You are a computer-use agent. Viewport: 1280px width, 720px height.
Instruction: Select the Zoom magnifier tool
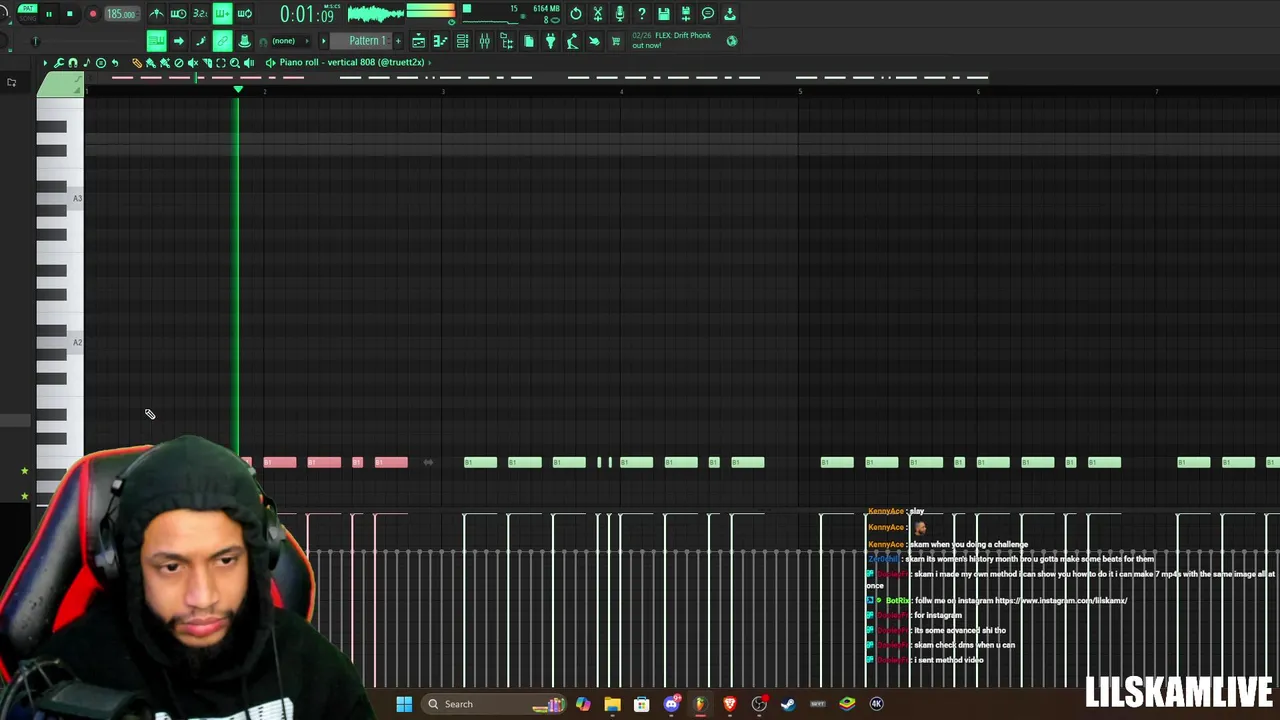[x=235, y=63]
